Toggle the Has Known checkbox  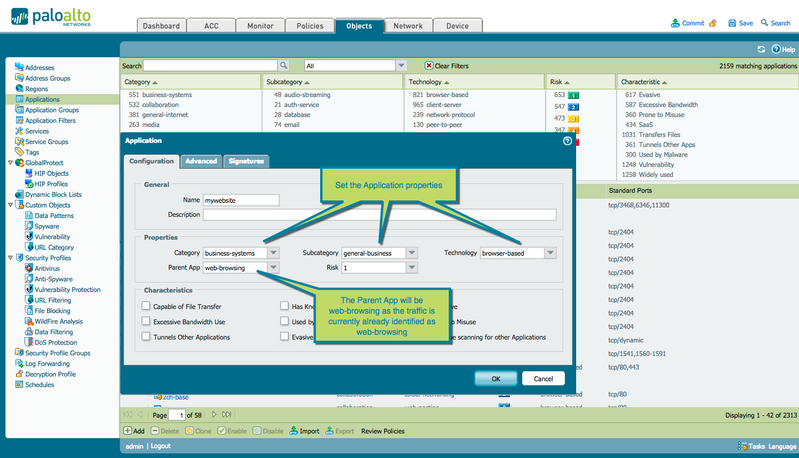click(284, 306)
